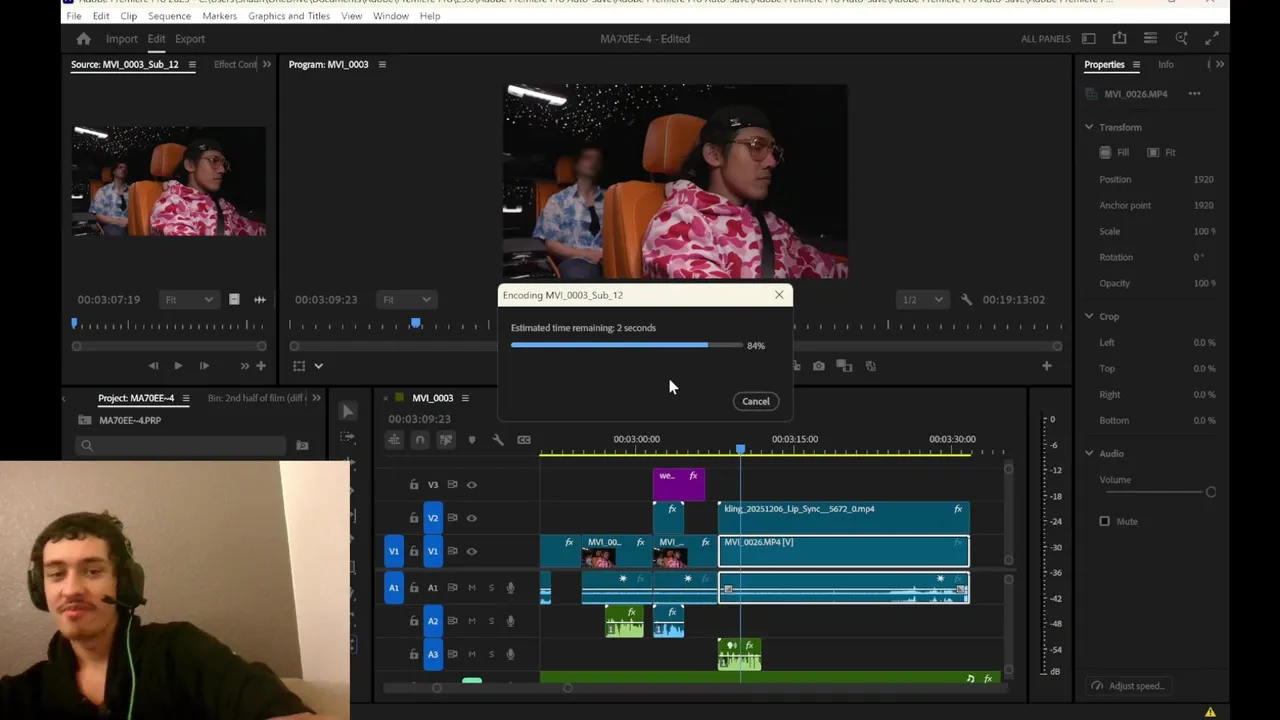Open the Workspaces icon next to ALL PANELS

pyautogui.click(x=1089, y=39)
